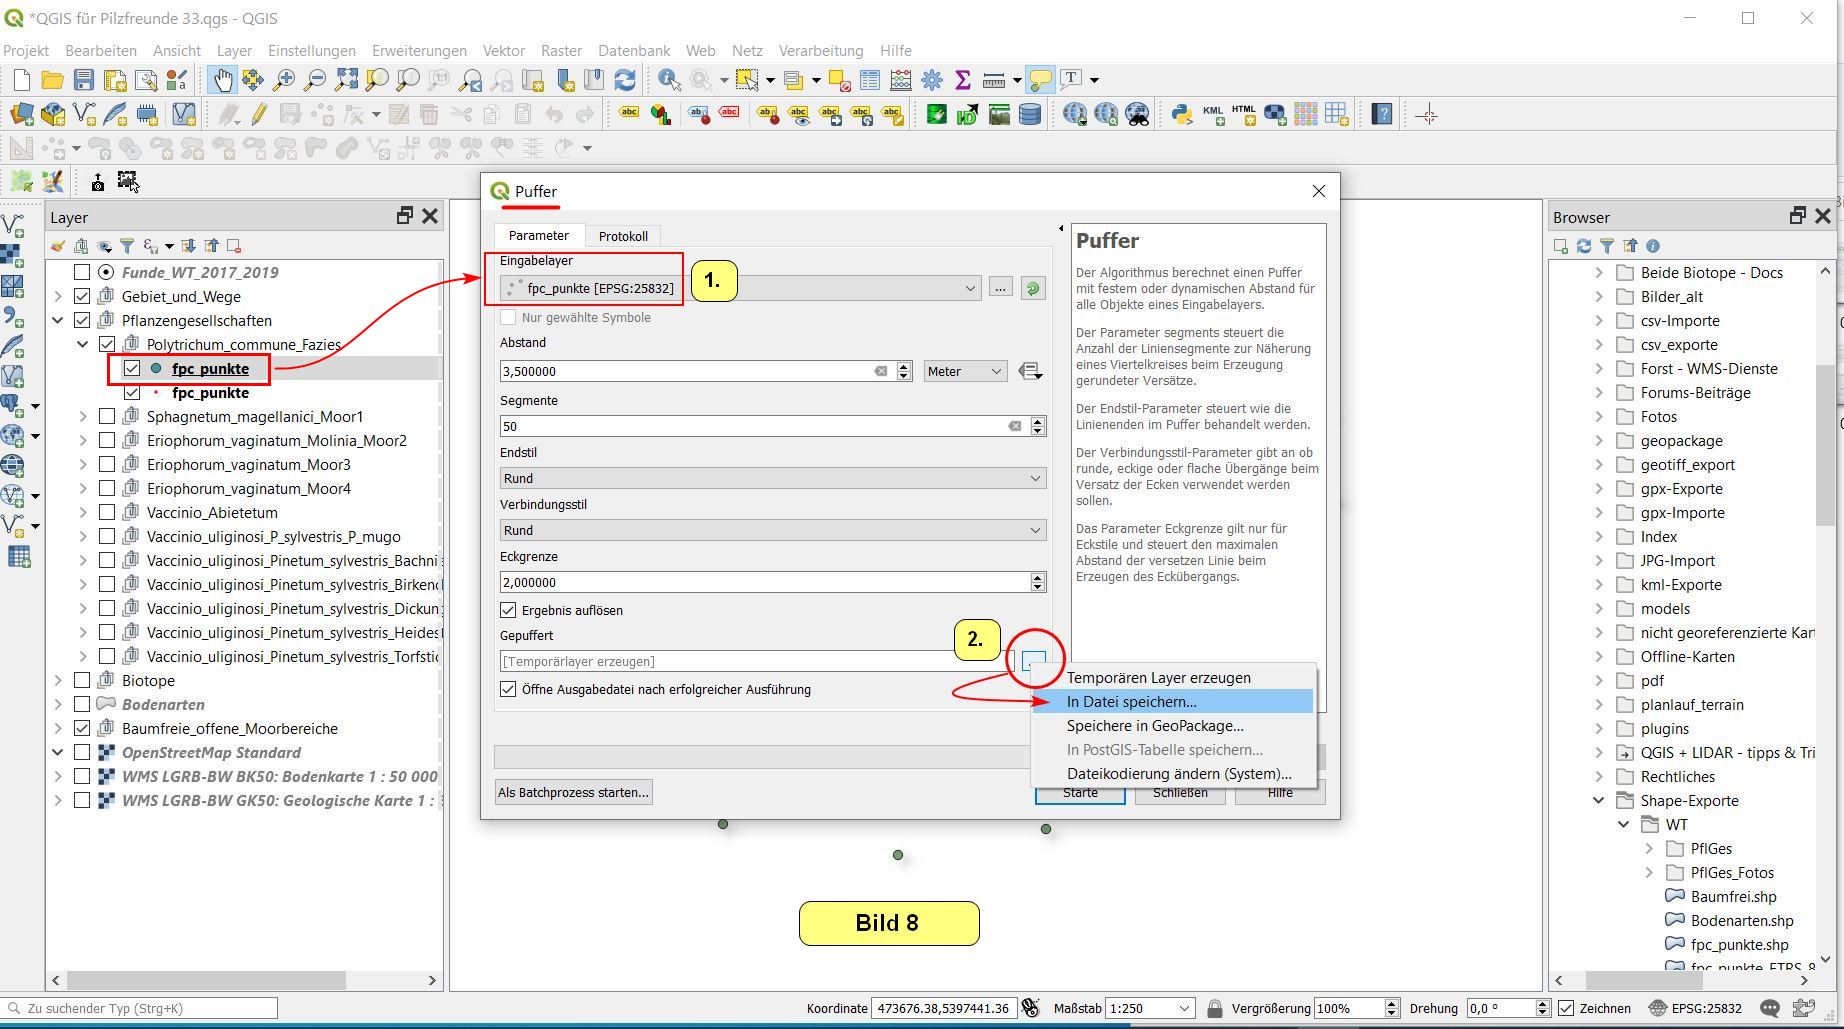Click the data-defined override icon beside Abstand

(1030, 371)
